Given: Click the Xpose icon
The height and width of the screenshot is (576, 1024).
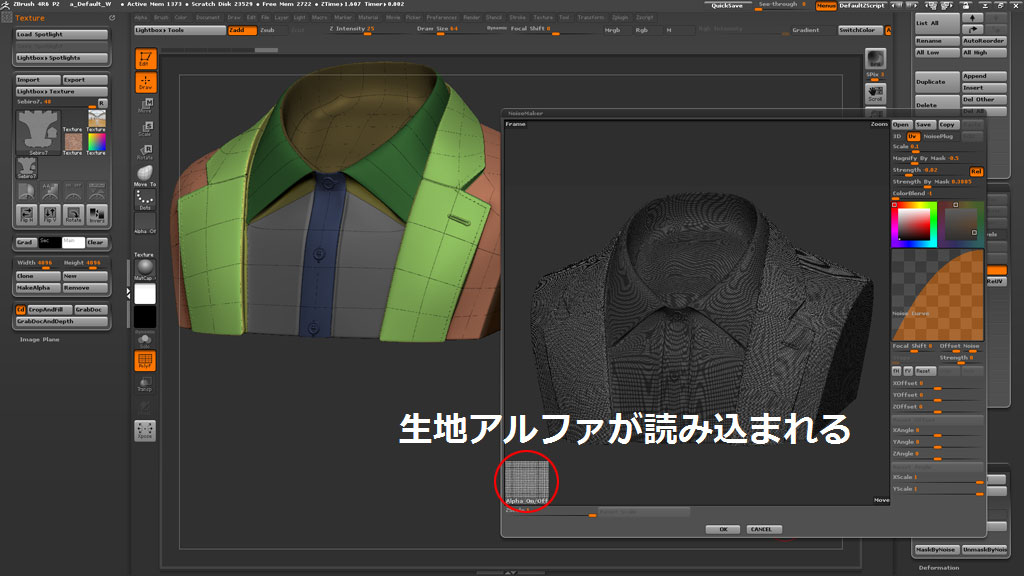Looking at the screenshot, I should [x=145, y=430].
